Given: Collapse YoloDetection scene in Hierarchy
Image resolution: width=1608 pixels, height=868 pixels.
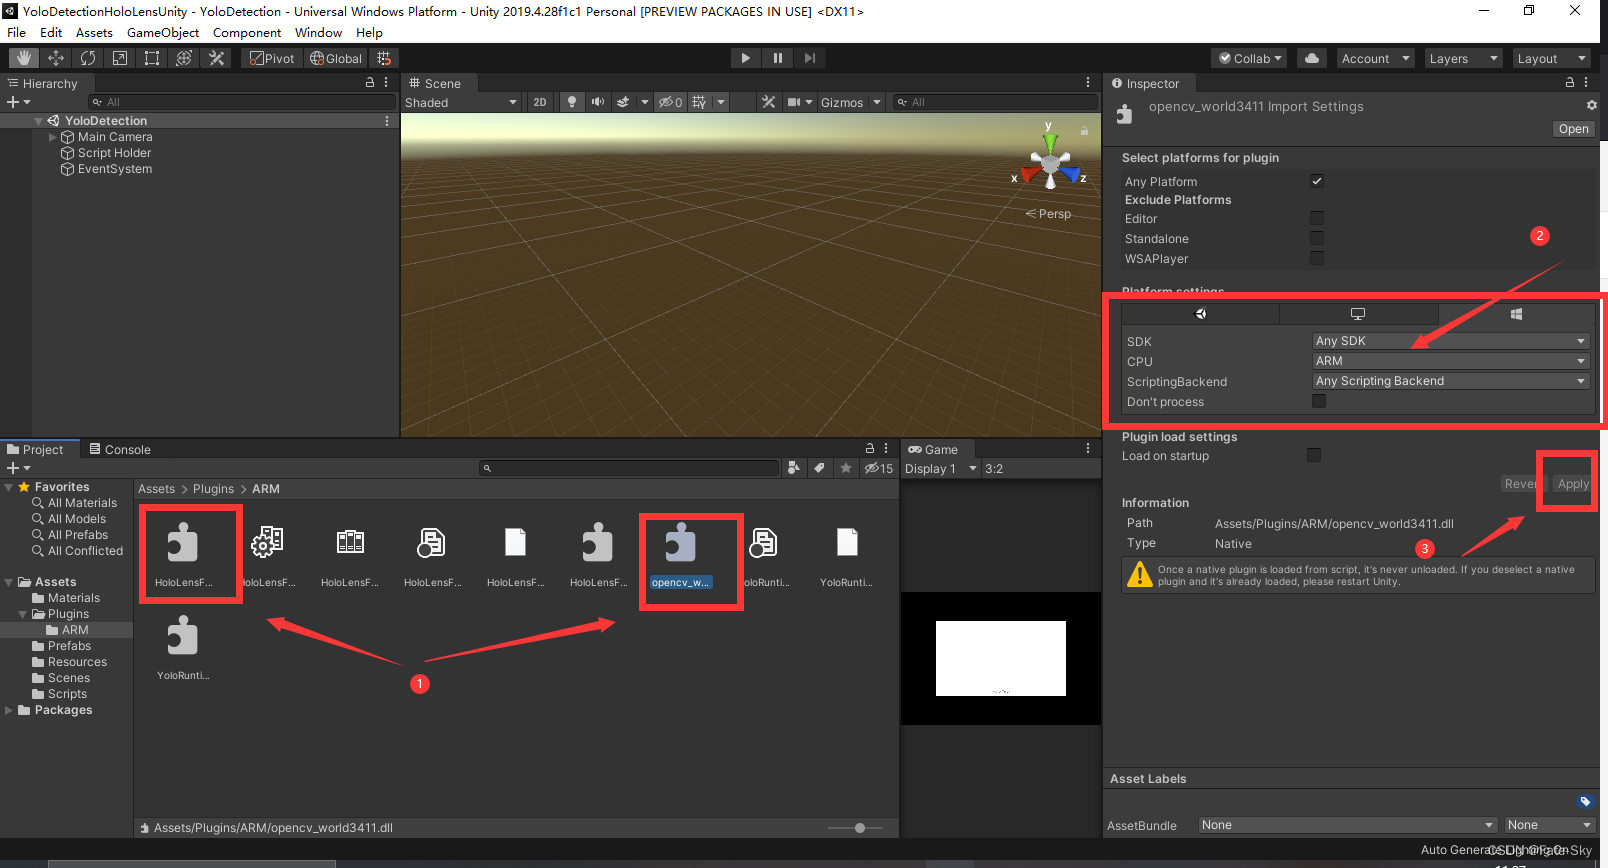Looking at the screenshot, I should click(38, 121).
